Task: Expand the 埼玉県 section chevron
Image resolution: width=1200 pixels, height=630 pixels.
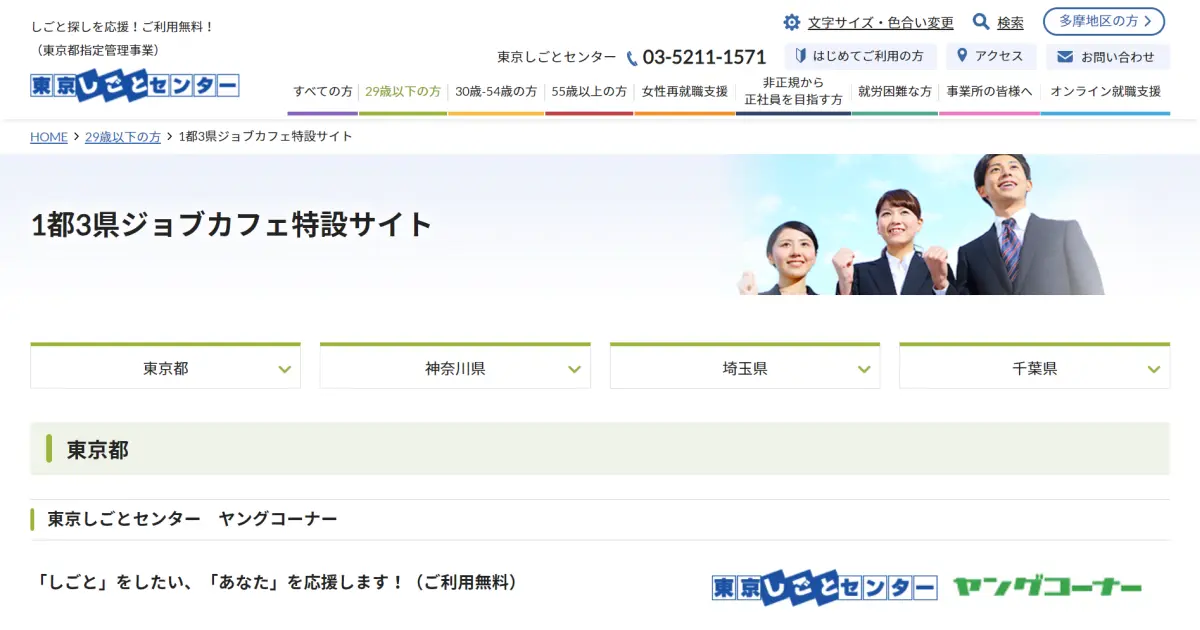Action: [x=864, y=369]
